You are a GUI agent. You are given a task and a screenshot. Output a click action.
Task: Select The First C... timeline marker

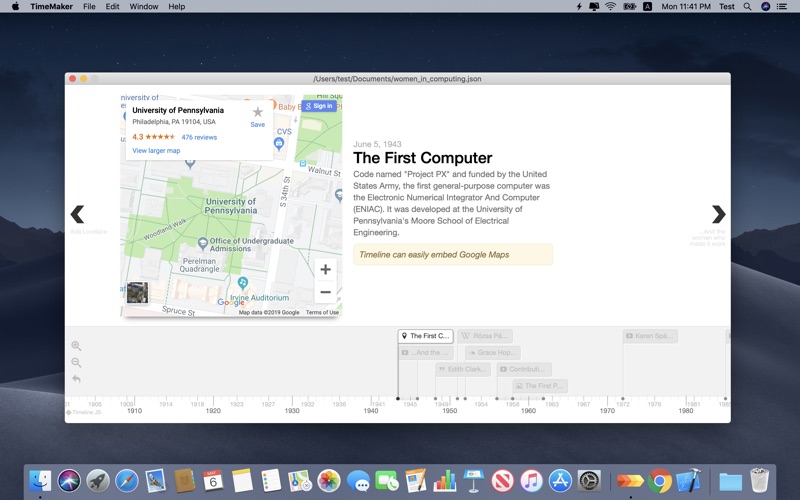click(x=426, y=336)
